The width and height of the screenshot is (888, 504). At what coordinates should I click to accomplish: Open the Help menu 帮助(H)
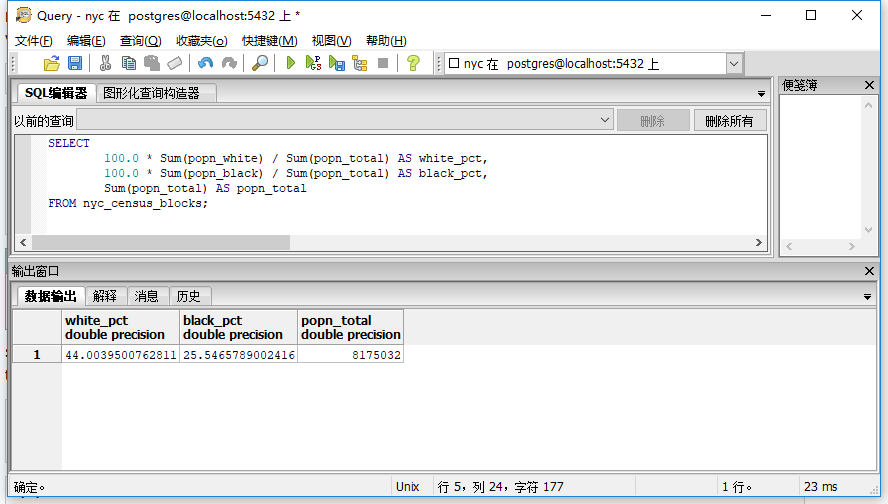[x=386, y=41]
